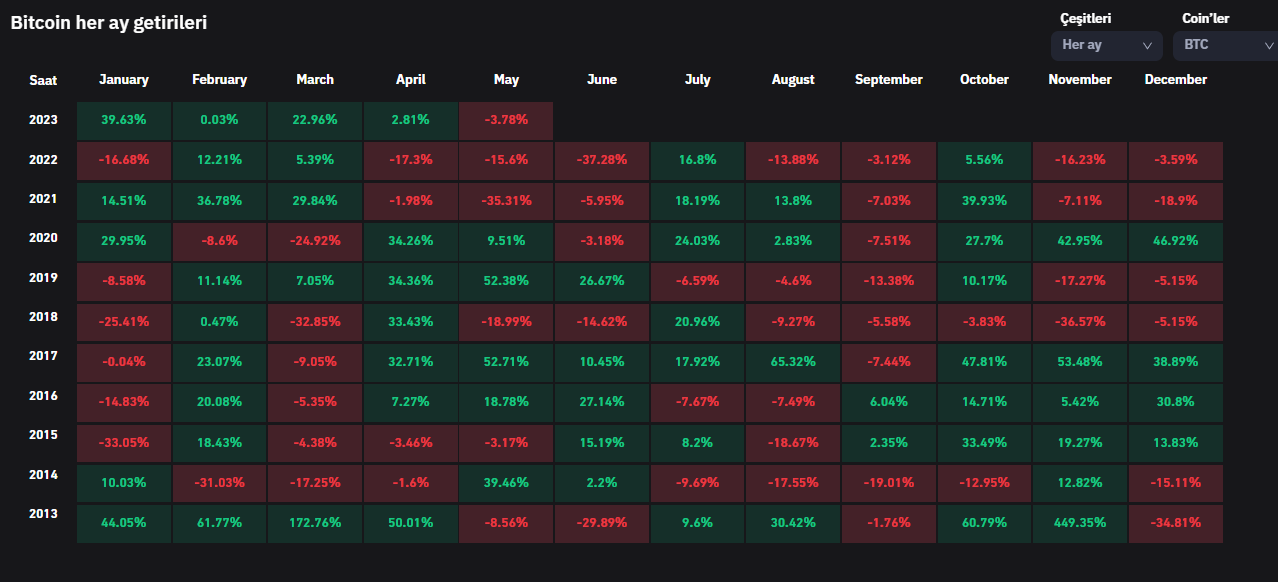
Task: Select the 39.93% October 2021 cell
Action: coord(984,201)
